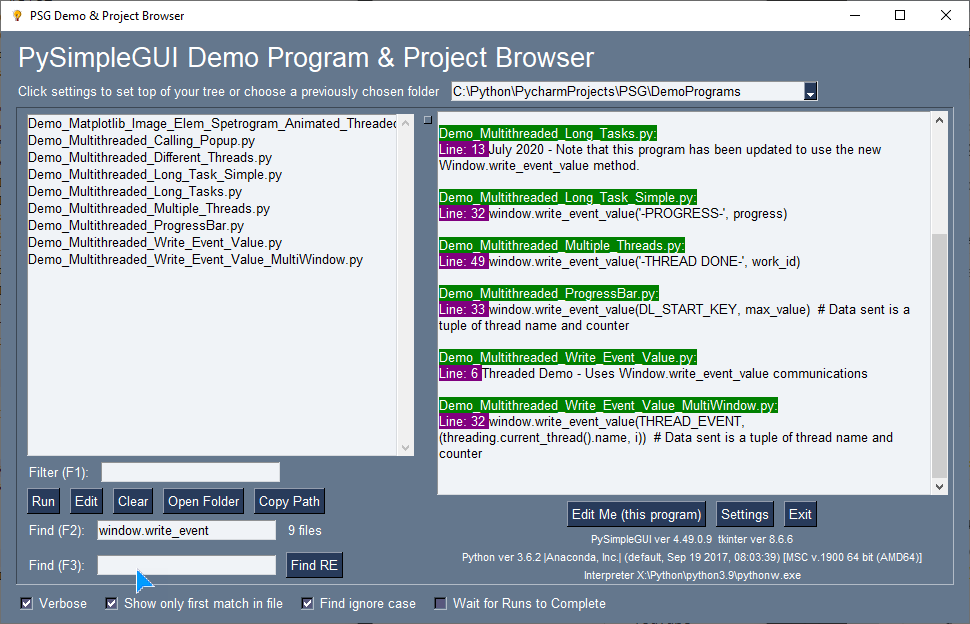Click the lightbulb icon in the title bar
Screen dimensions: 970x624
point(17,15)
